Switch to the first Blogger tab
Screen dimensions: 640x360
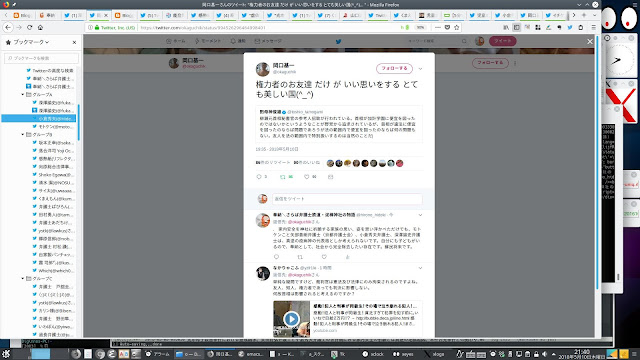click(x=22, y=15)
